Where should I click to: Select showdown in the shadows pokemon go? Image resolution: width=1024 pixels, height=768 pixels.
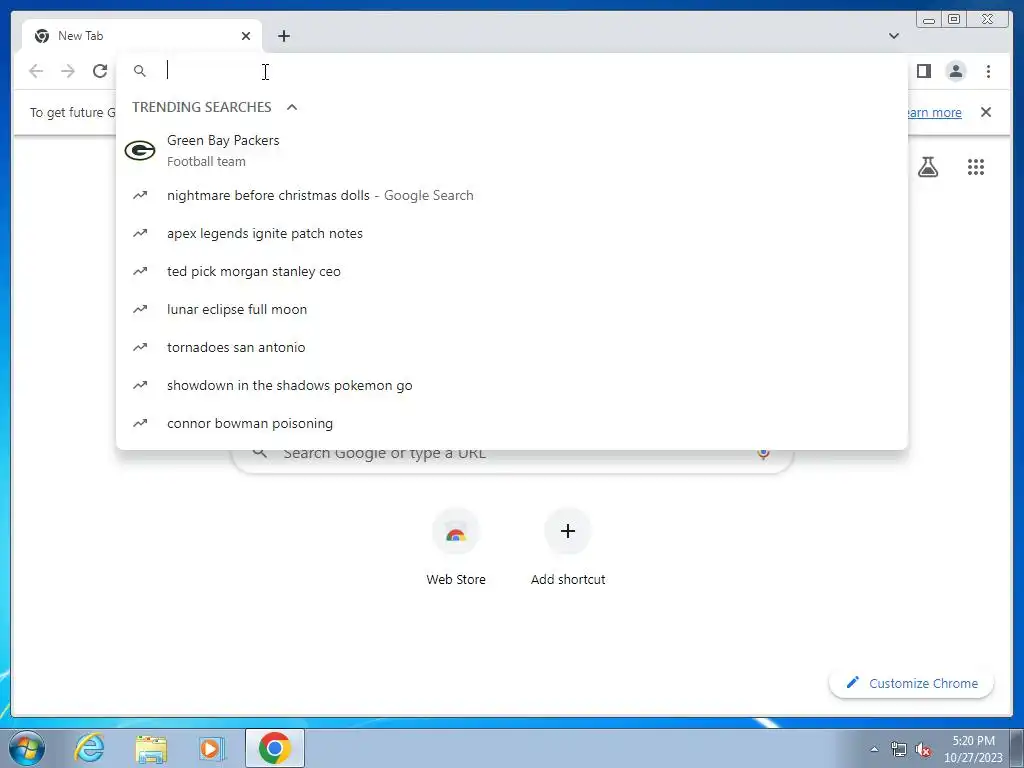pyautogui.click(x=511, y=385)
